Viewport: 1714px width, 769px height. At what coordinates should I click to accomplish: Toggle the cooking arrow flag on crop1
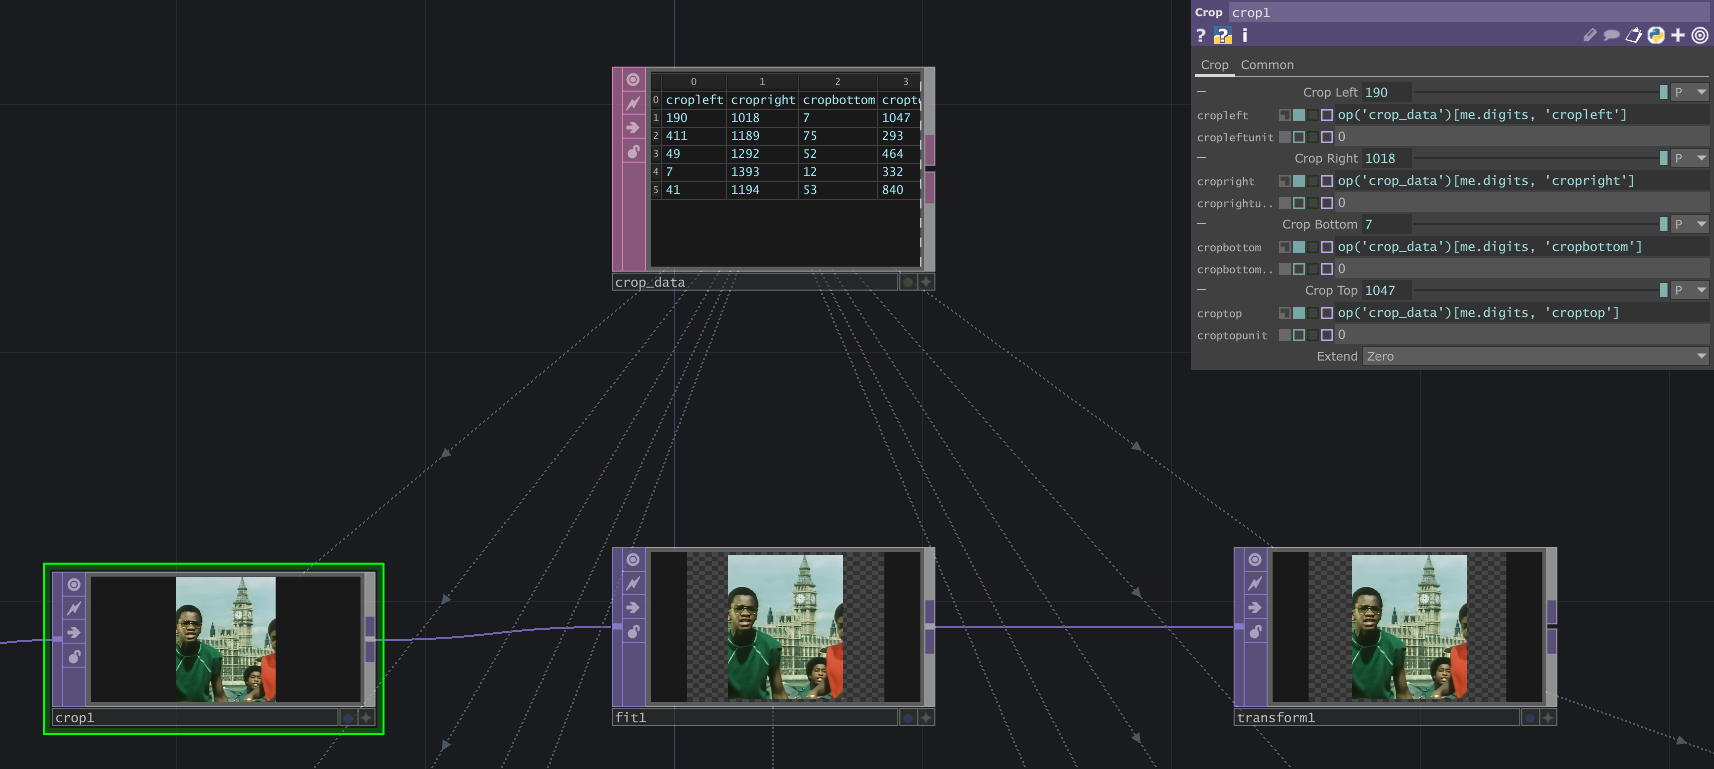coord(74,632)
